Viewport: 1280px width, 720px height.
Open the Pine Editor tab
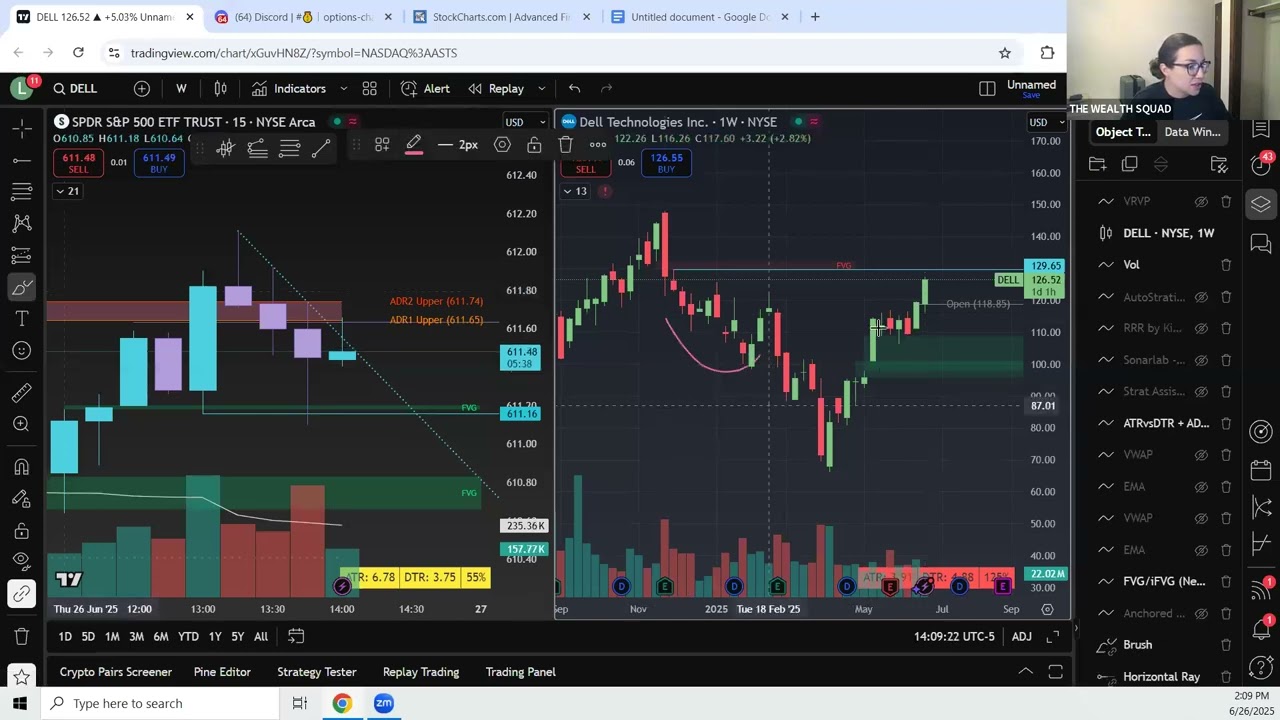[222, 672]
